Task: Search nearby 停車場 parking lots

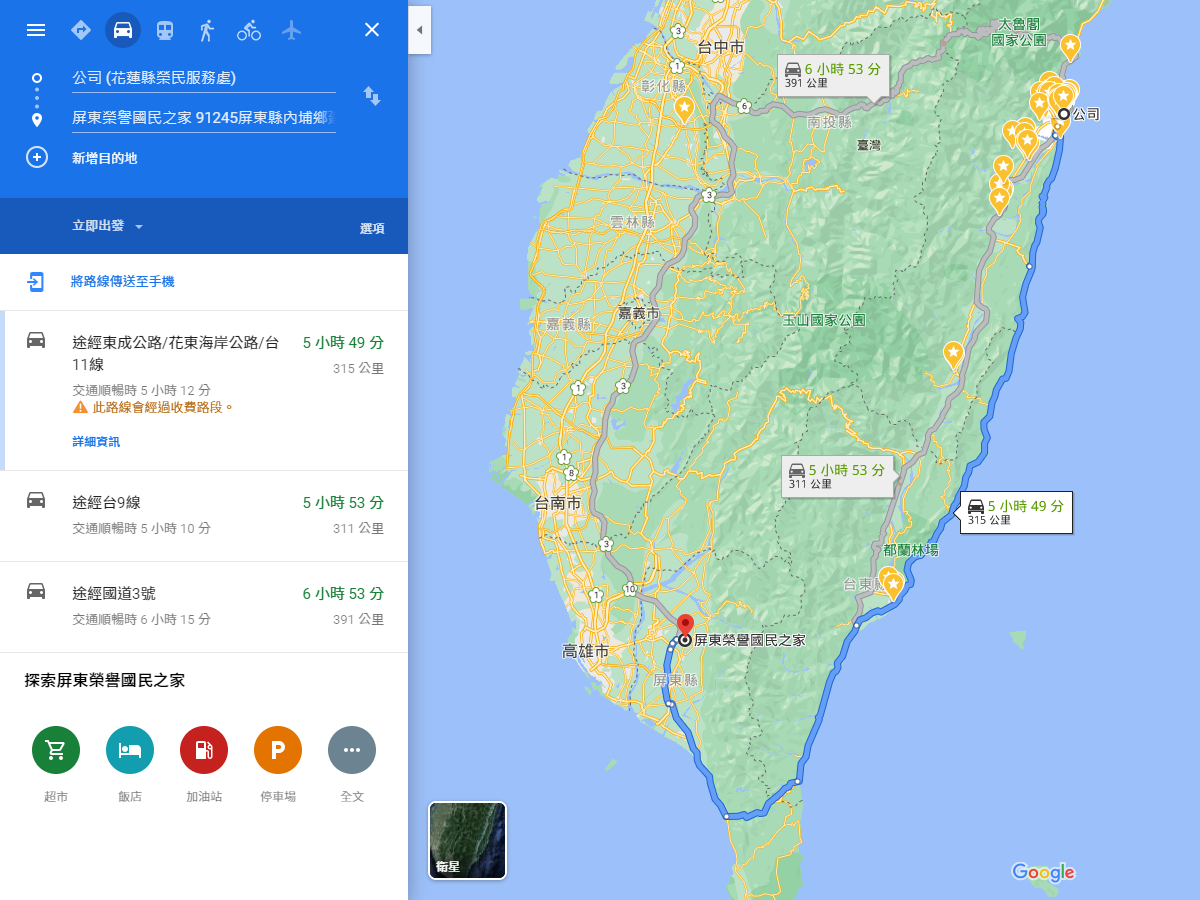Action: [278, 750]
